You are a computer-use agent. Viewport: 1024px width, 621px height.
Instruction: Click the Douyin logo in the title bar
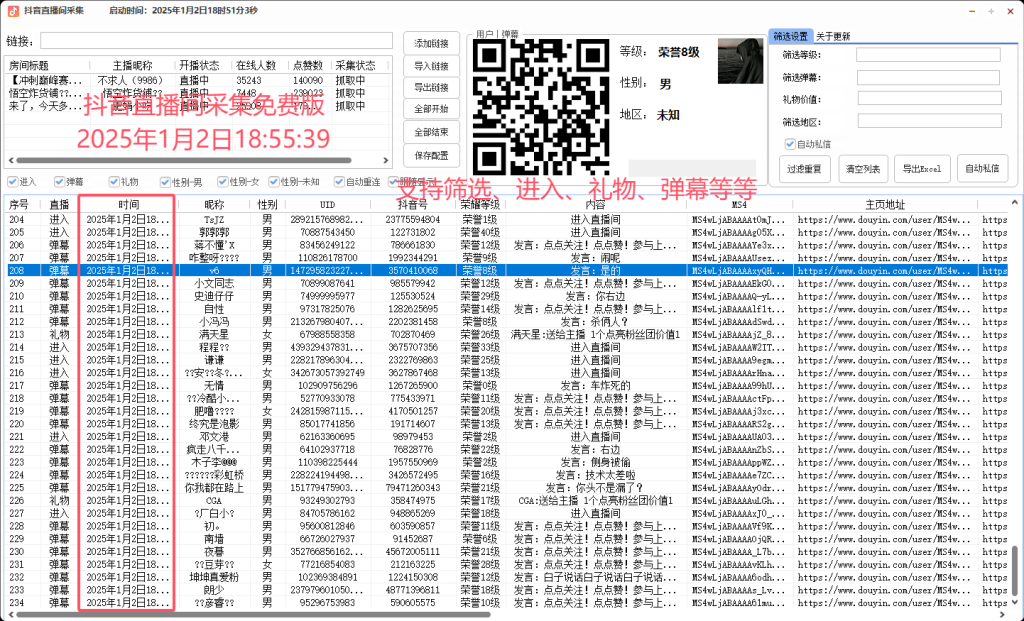pyautogui.click(x=12, y=9)
